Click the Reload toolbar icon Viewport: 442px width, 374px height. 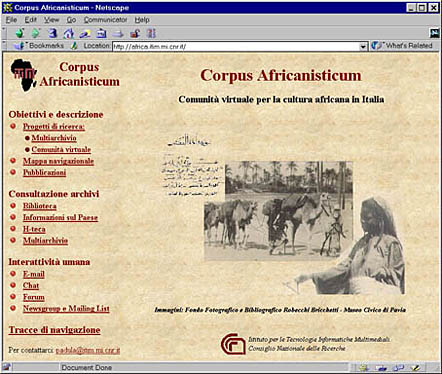(x=52, y=33)
